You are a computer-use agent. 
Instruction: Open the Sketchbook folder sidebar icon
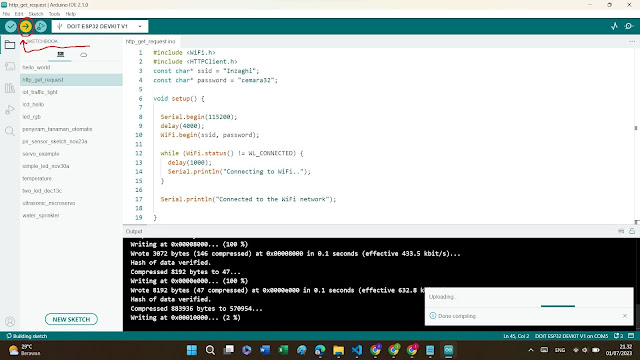click(x=10, y=44)
